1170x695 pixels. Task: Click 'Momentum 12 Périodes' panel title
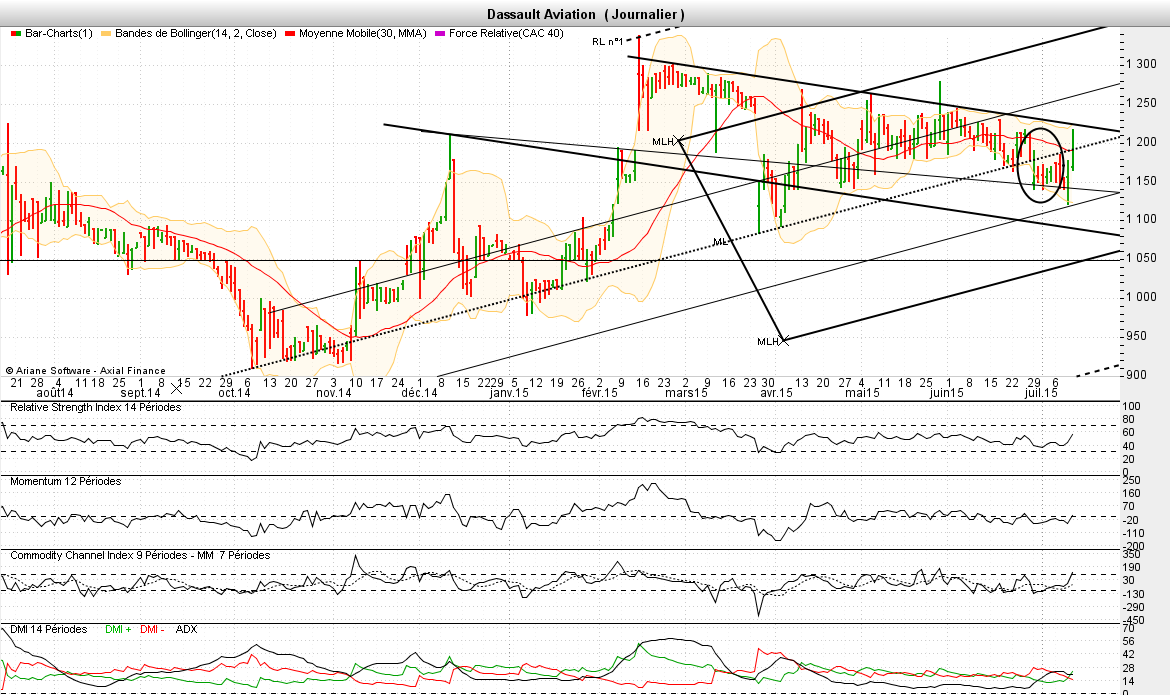click(x=66, y=481)
